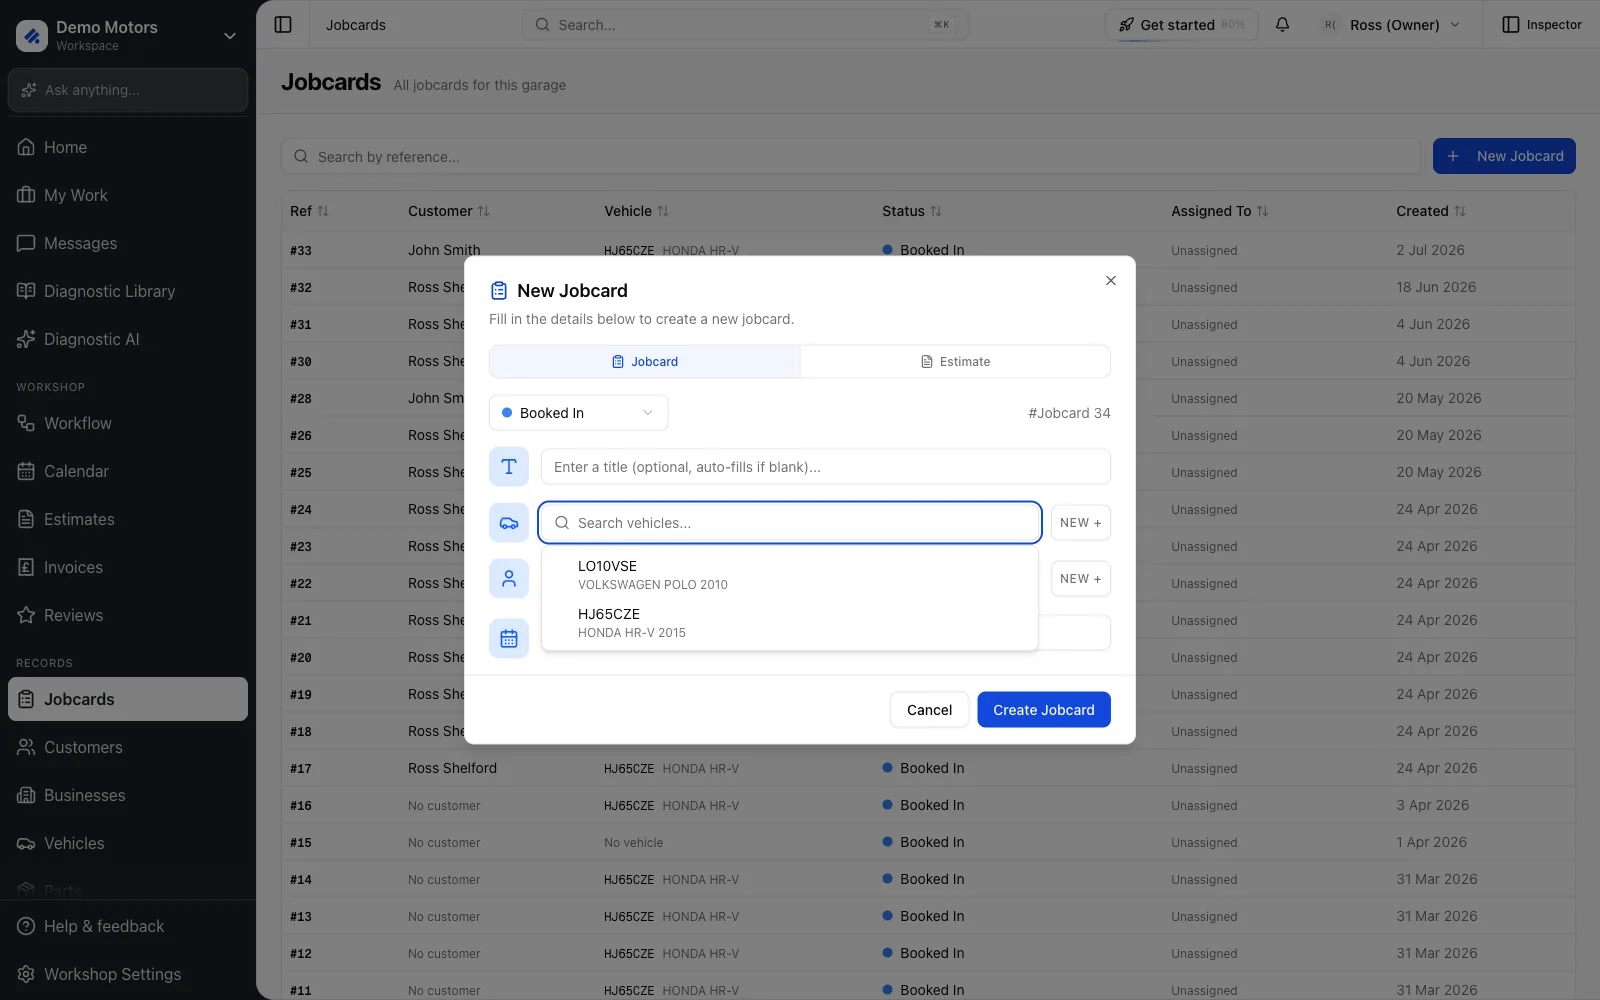Open Calendar page

[x=128, y=471]
